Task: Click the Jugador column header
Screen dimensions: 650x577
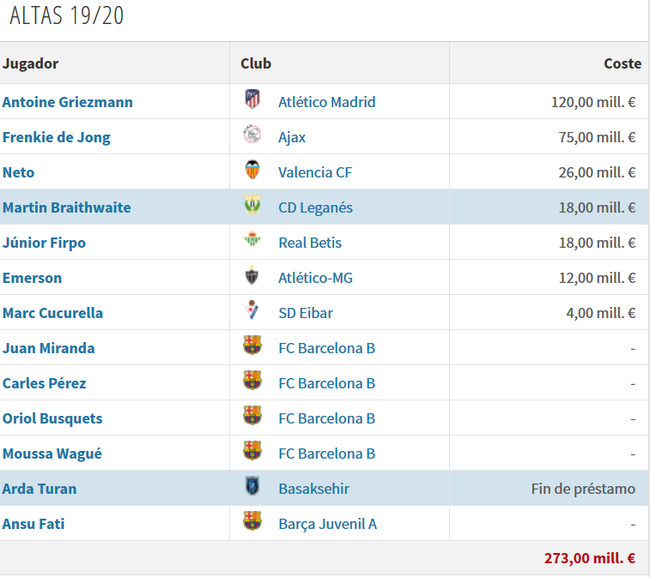Action: coord(31,64)
